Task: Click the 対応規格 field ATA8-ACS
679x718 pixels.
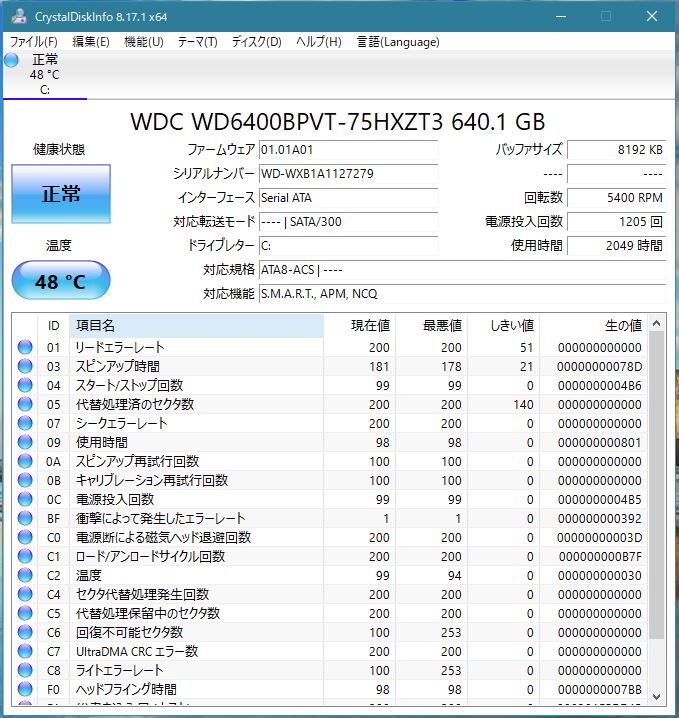Action: pos(462,270)
